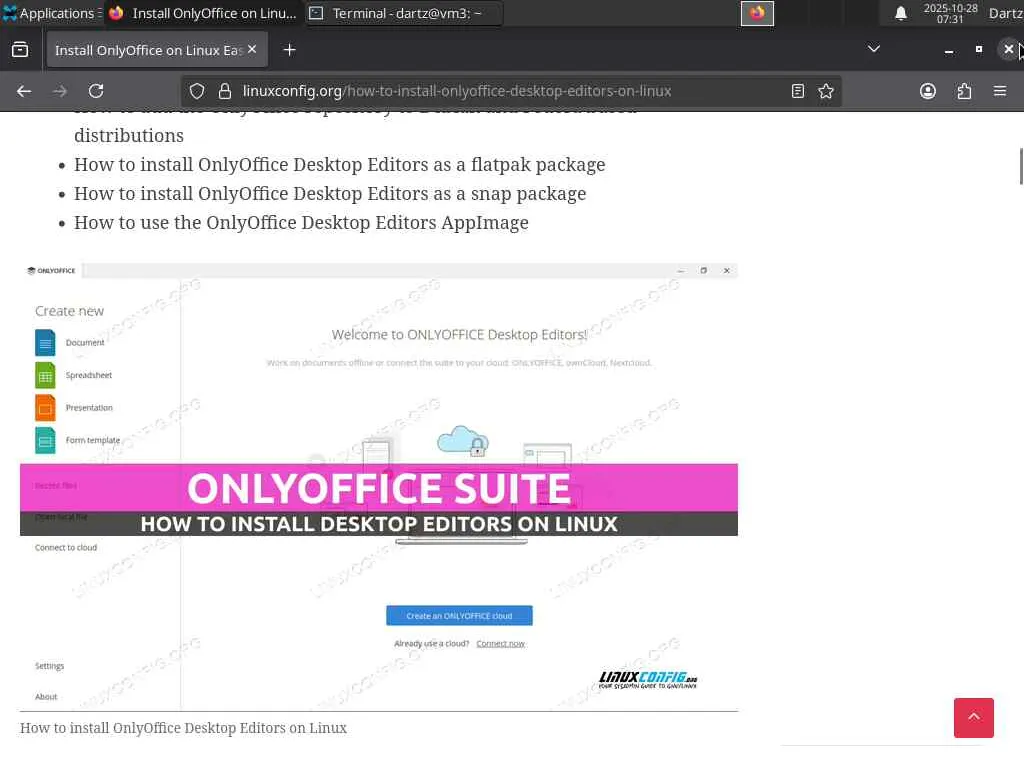Open the notification bell in the panel
Viewport: 1024px width, 768px height.
901,13
